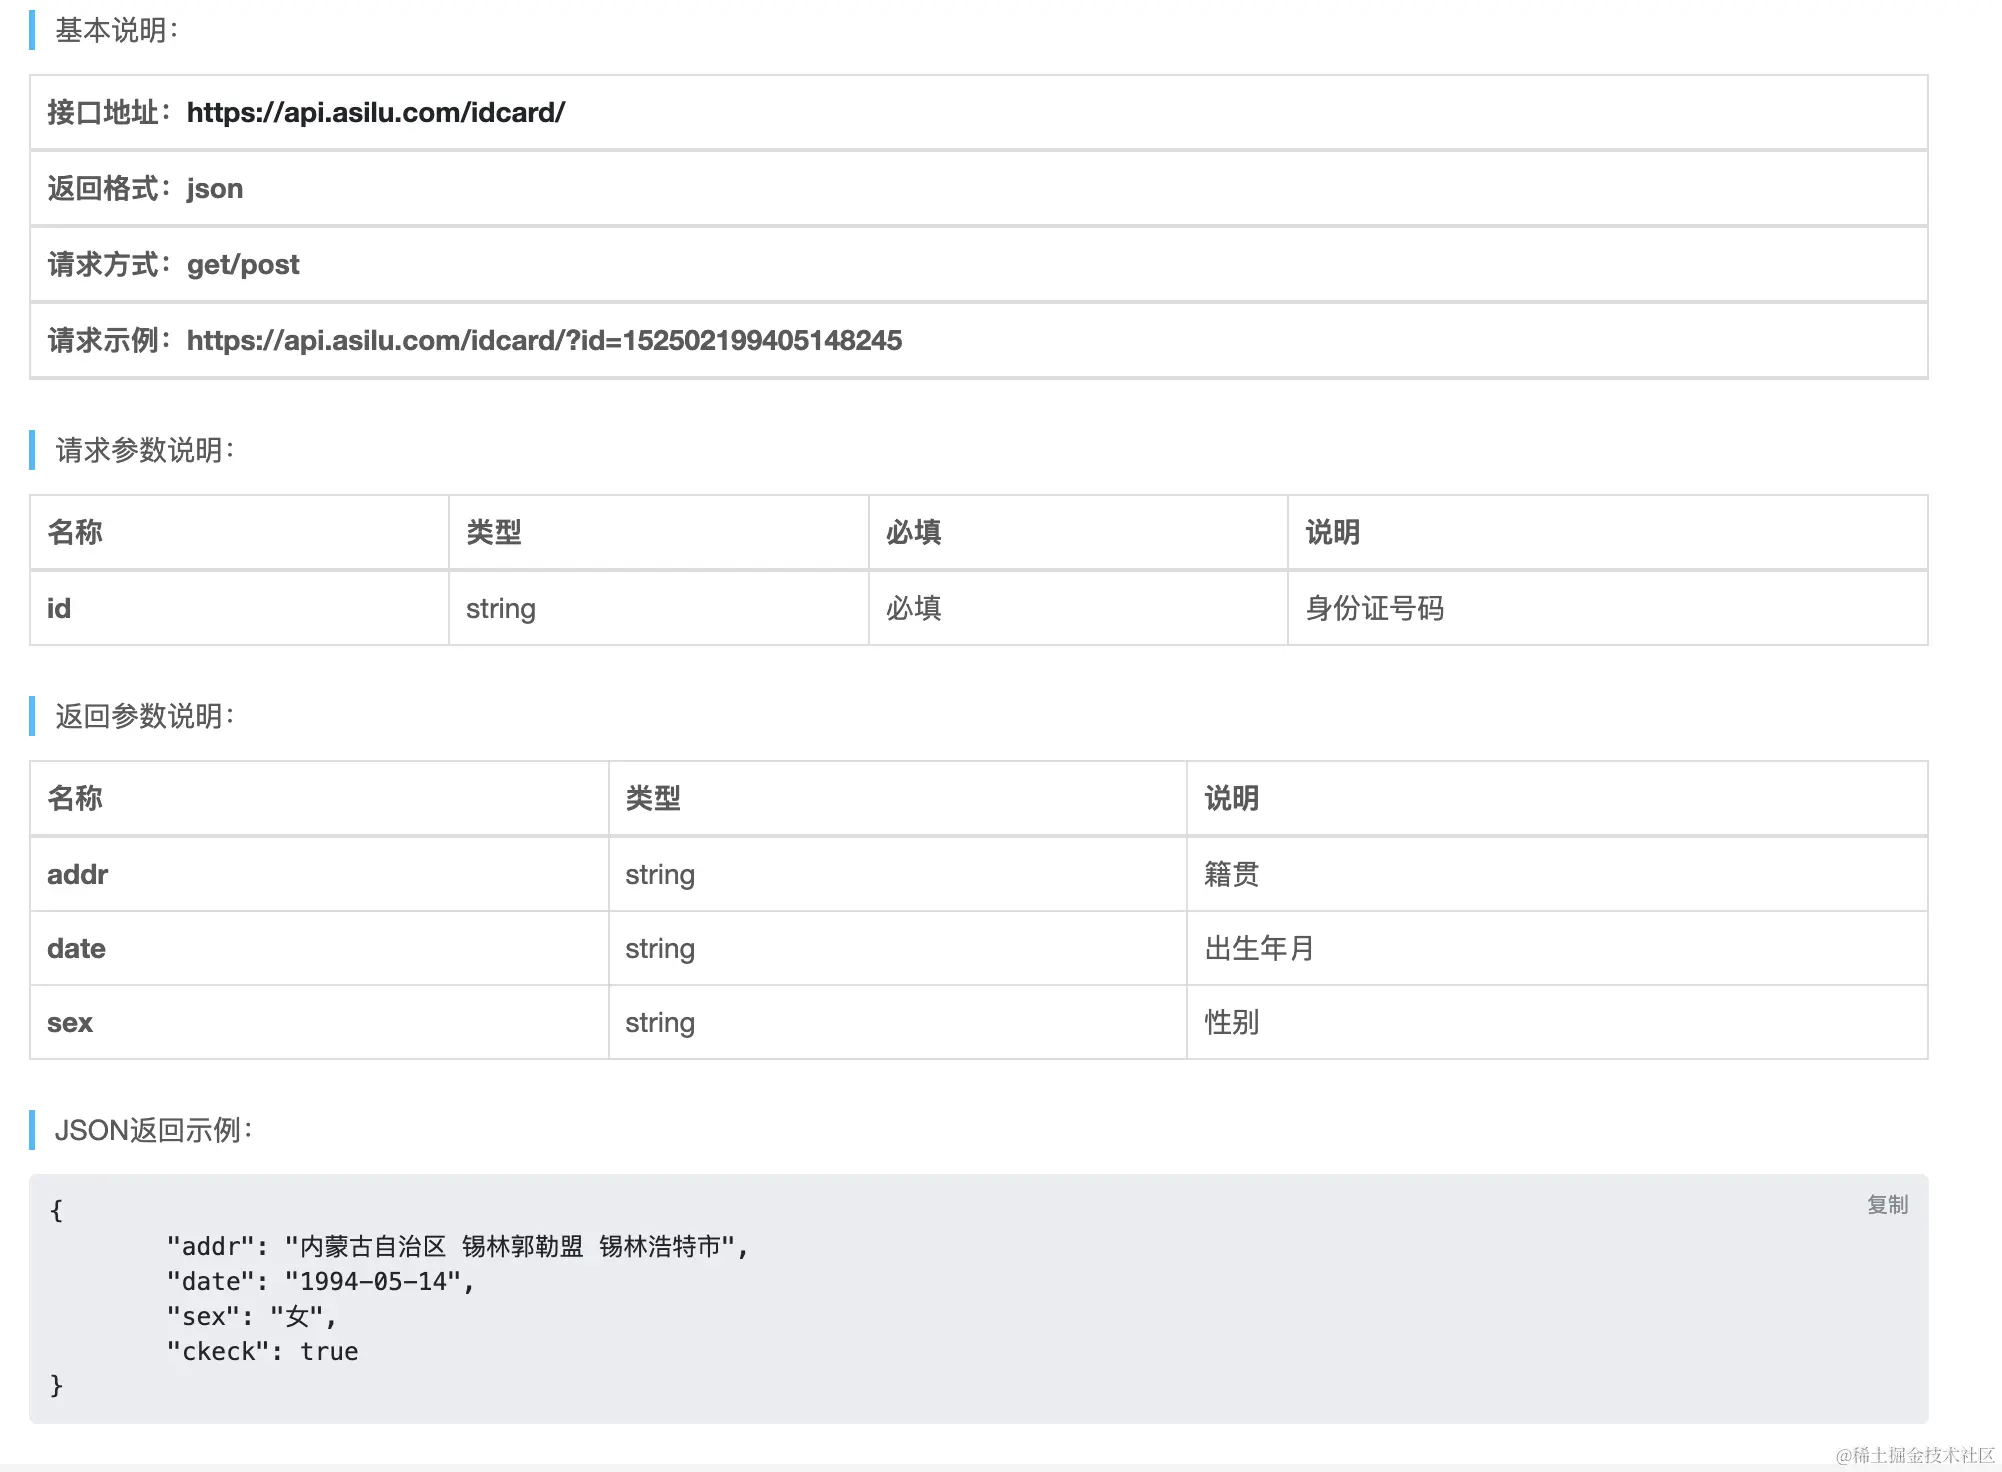Click the JSON返回示例 section heading
This screenshot has height=1472, width=2002.
(x=154, y=1130)
